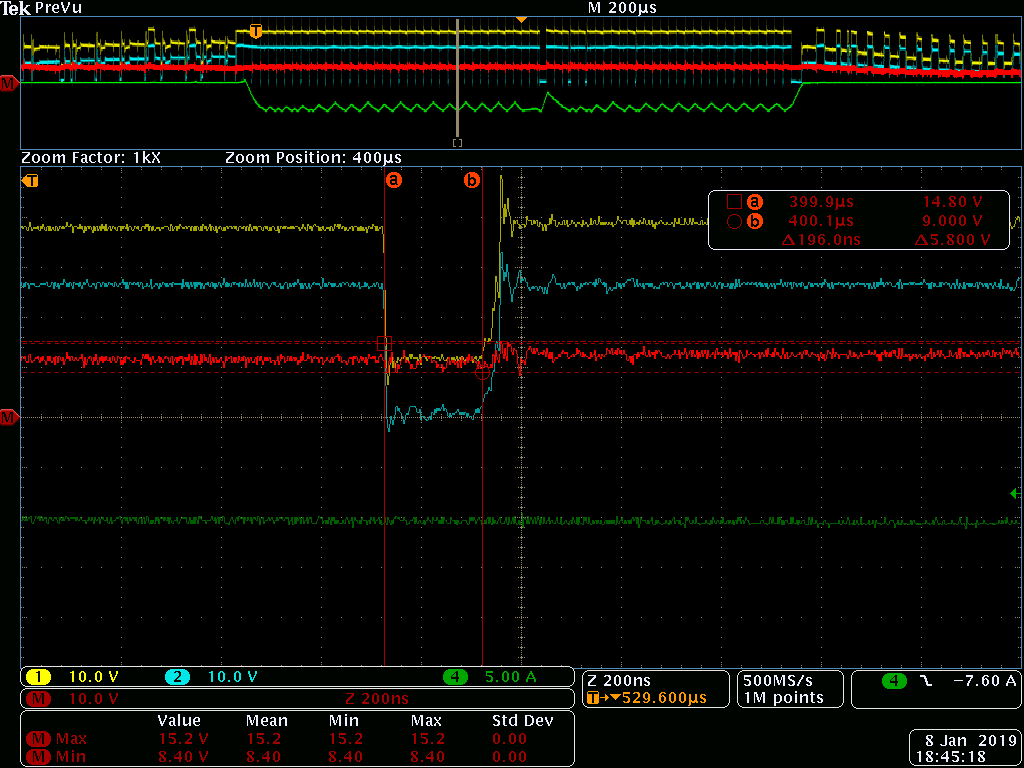Click the trigger level -7.60 A
1024x768 pixels.
click(x=985, y=681)
